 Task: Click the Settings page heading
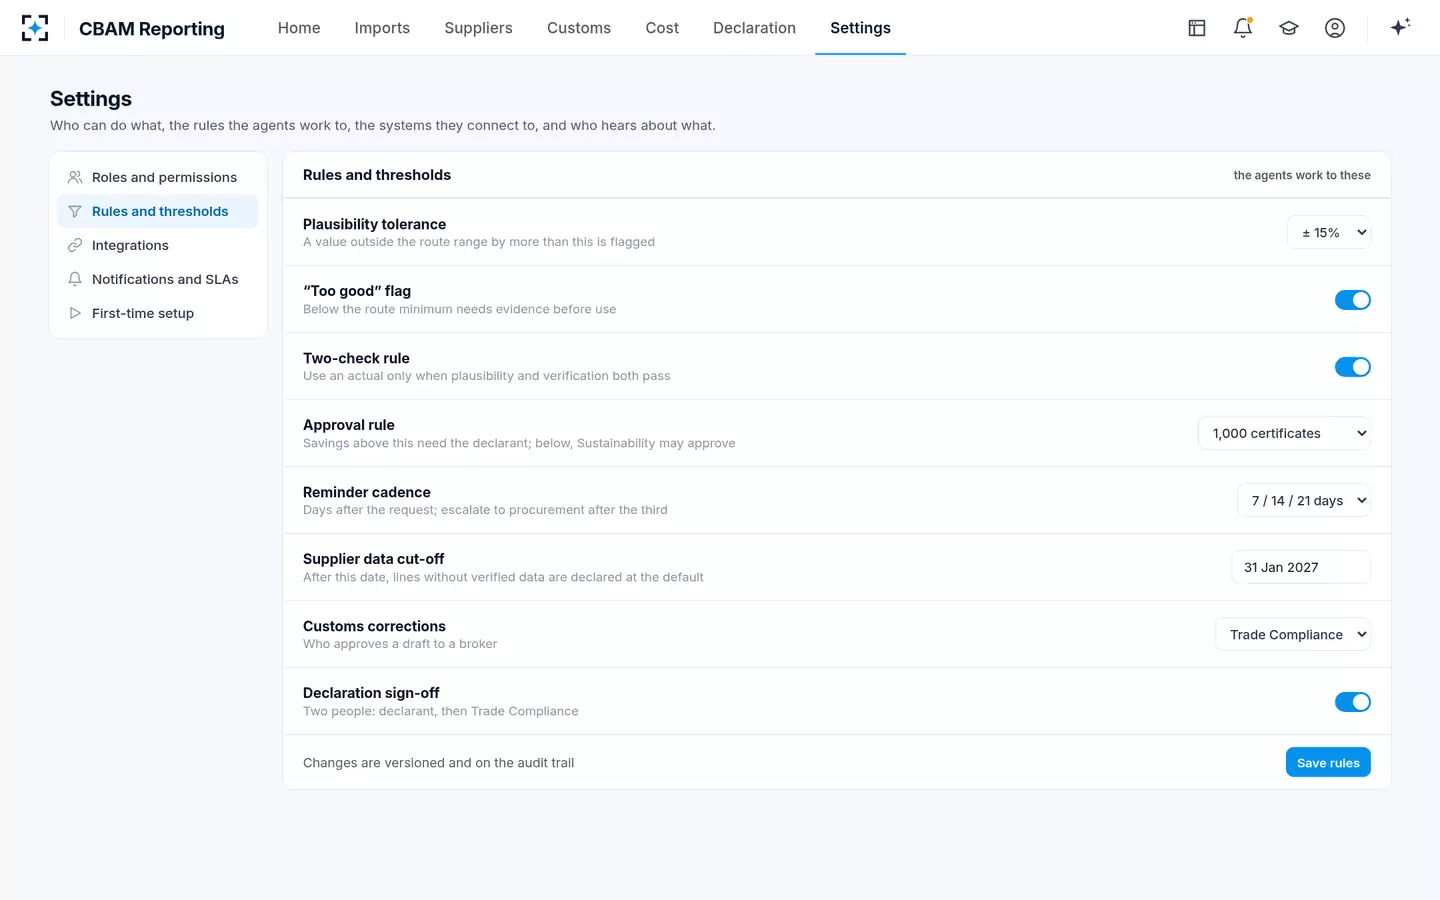pyautogui.click(x=91, y=99)
